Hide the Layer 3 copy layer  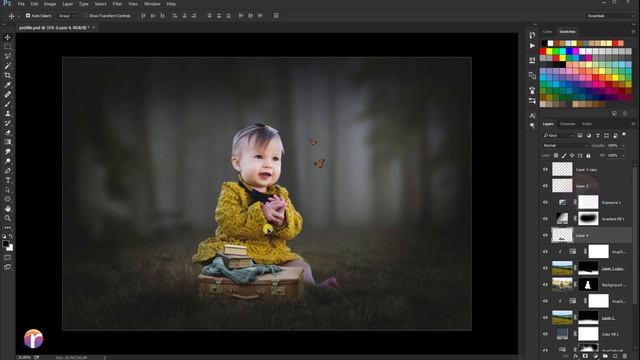[545, 169]
